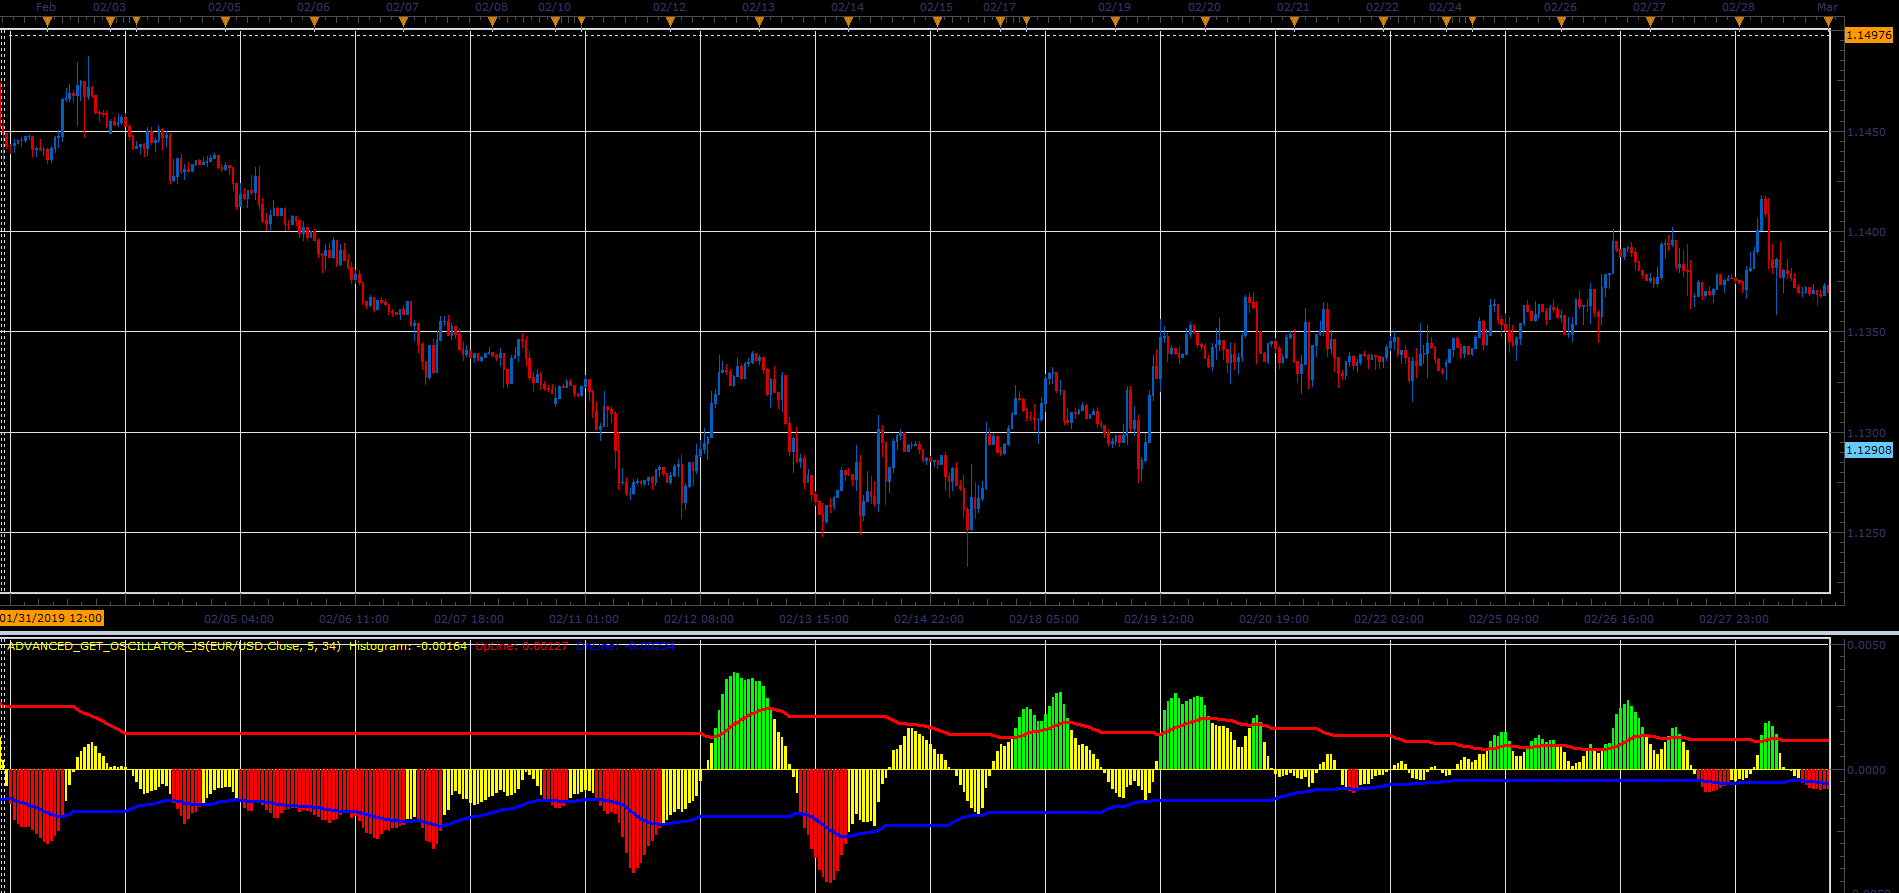
Task: Click the divider between chart and oscillator panels
Action: tap(949, 633)
